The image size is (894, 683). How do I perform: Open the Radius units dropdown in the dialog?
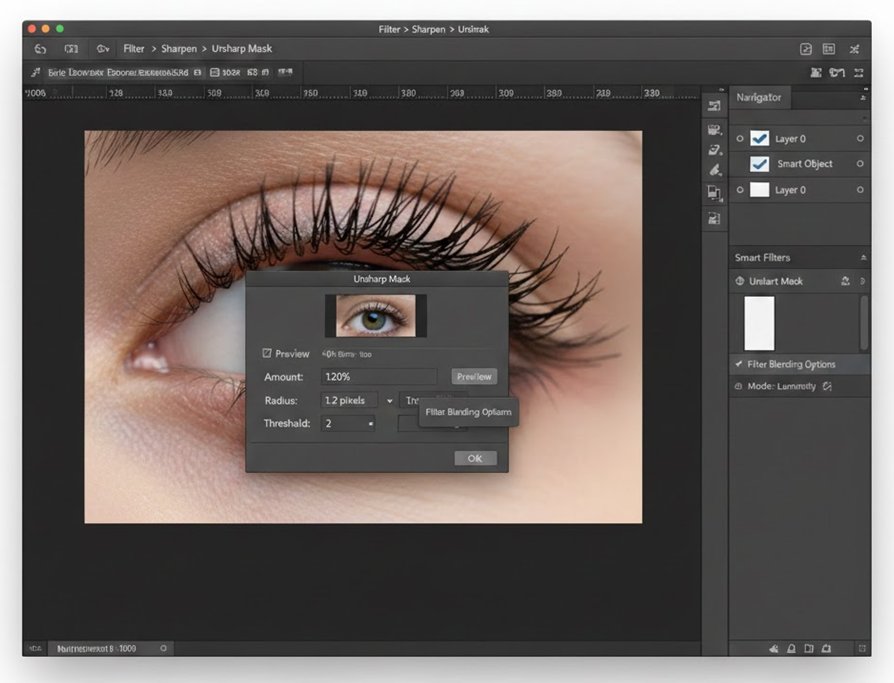click(390, 400)
